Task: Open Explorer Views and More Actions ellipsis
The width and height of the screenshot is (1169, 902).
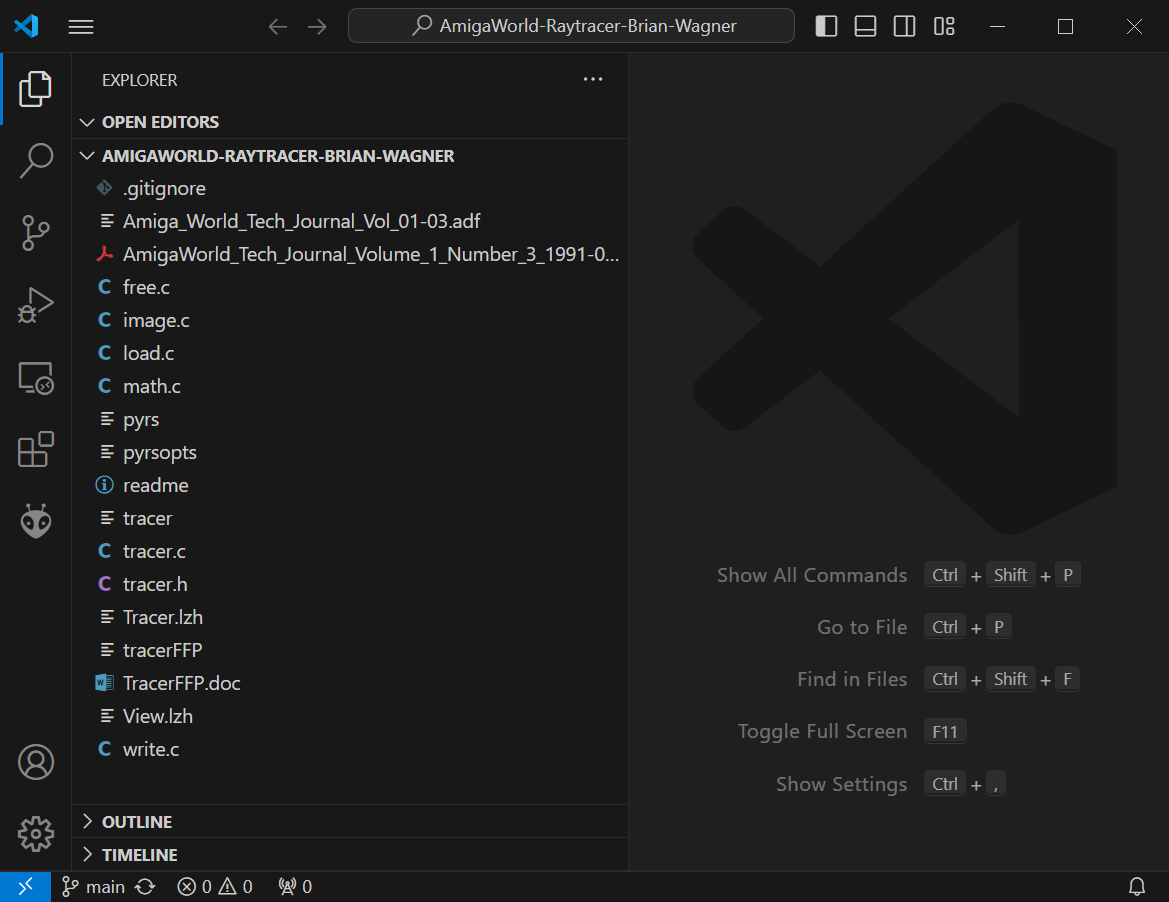Action: pos(593,79)
